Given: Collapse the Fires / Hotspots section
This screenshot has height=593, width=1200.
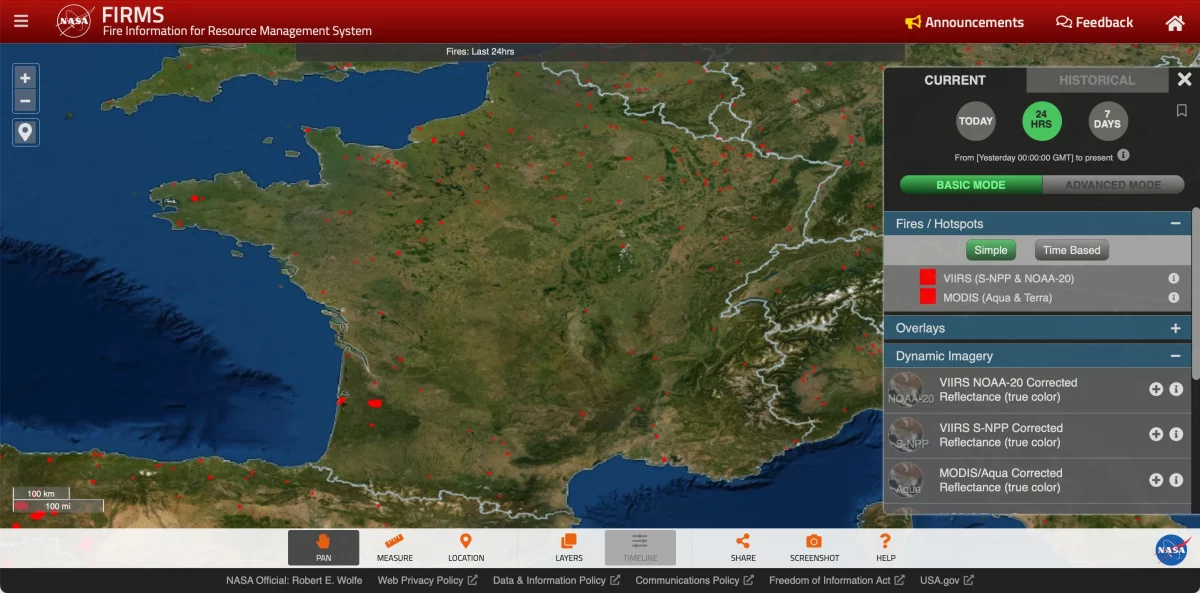Looking at the screenshot, I should tap(1175, 224).
